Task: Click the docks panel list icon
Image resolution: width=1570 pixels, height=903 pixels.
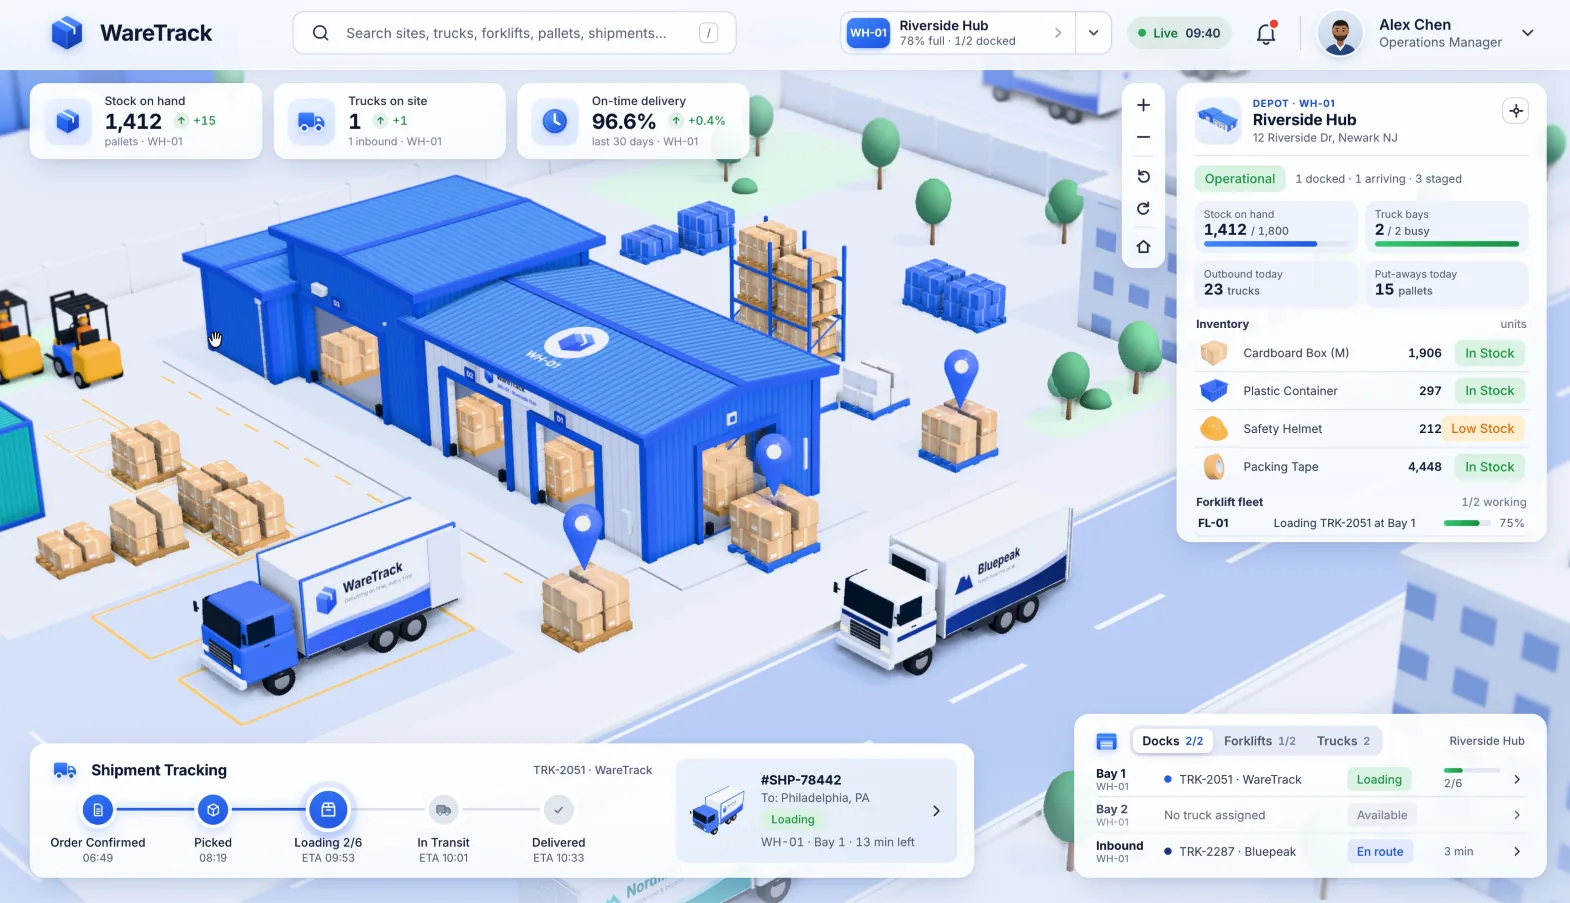Action: coord(1106,741)
